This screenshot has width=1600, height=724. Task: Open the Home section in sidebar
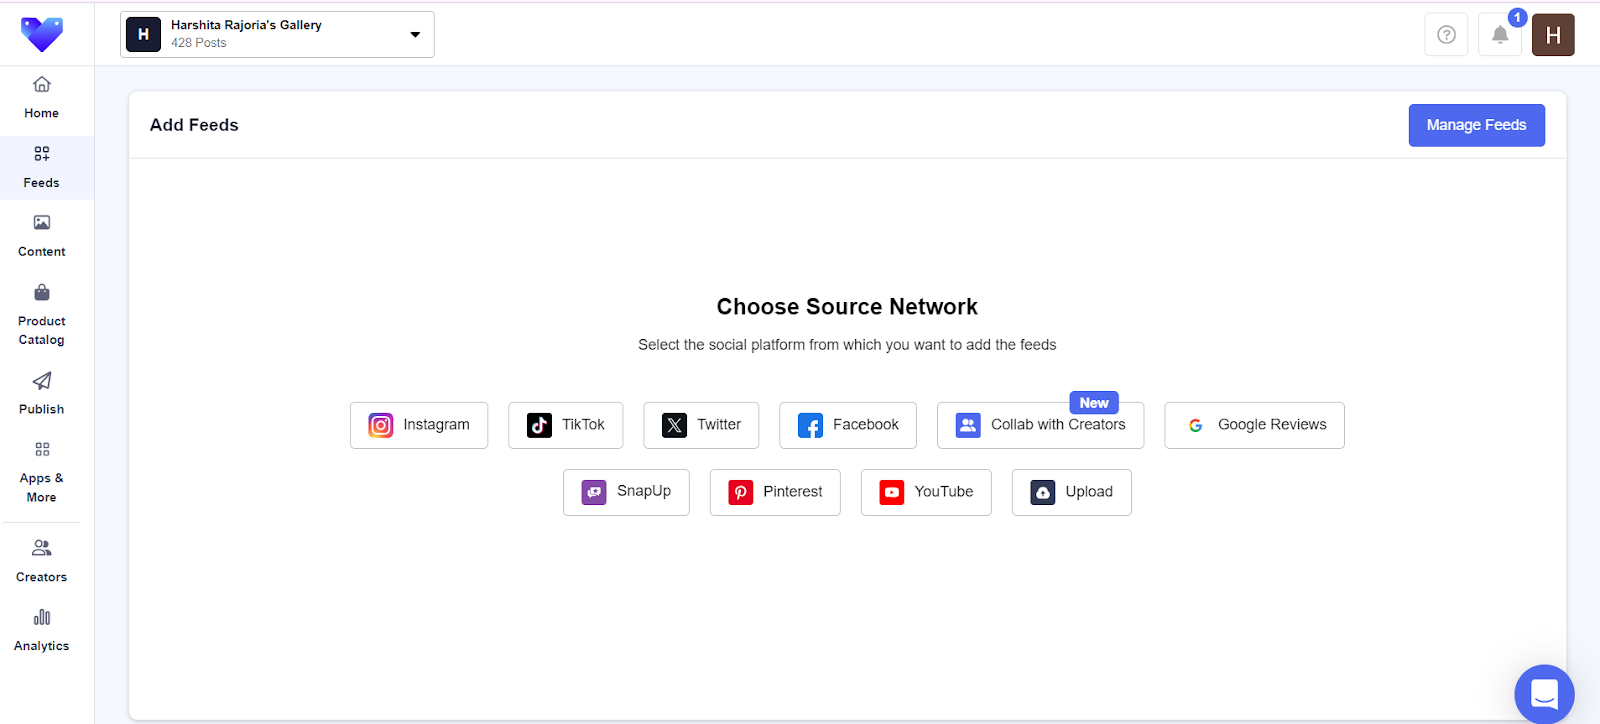click(42, 97)
